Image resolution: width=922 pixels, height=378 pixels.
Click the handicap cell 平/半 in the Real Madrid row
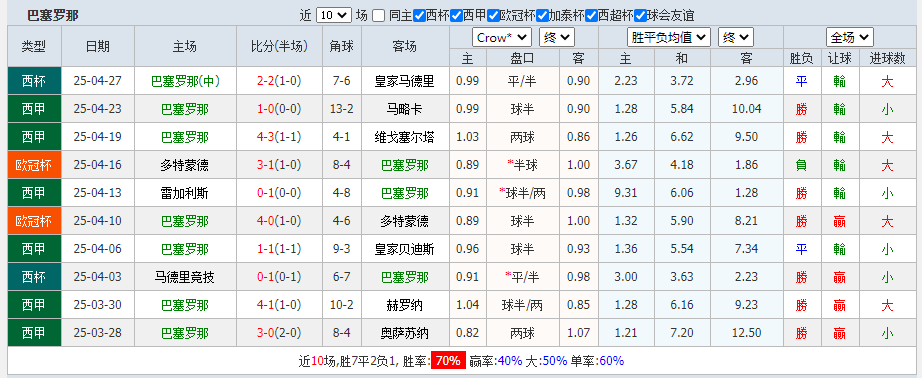[x=523, y=81]
